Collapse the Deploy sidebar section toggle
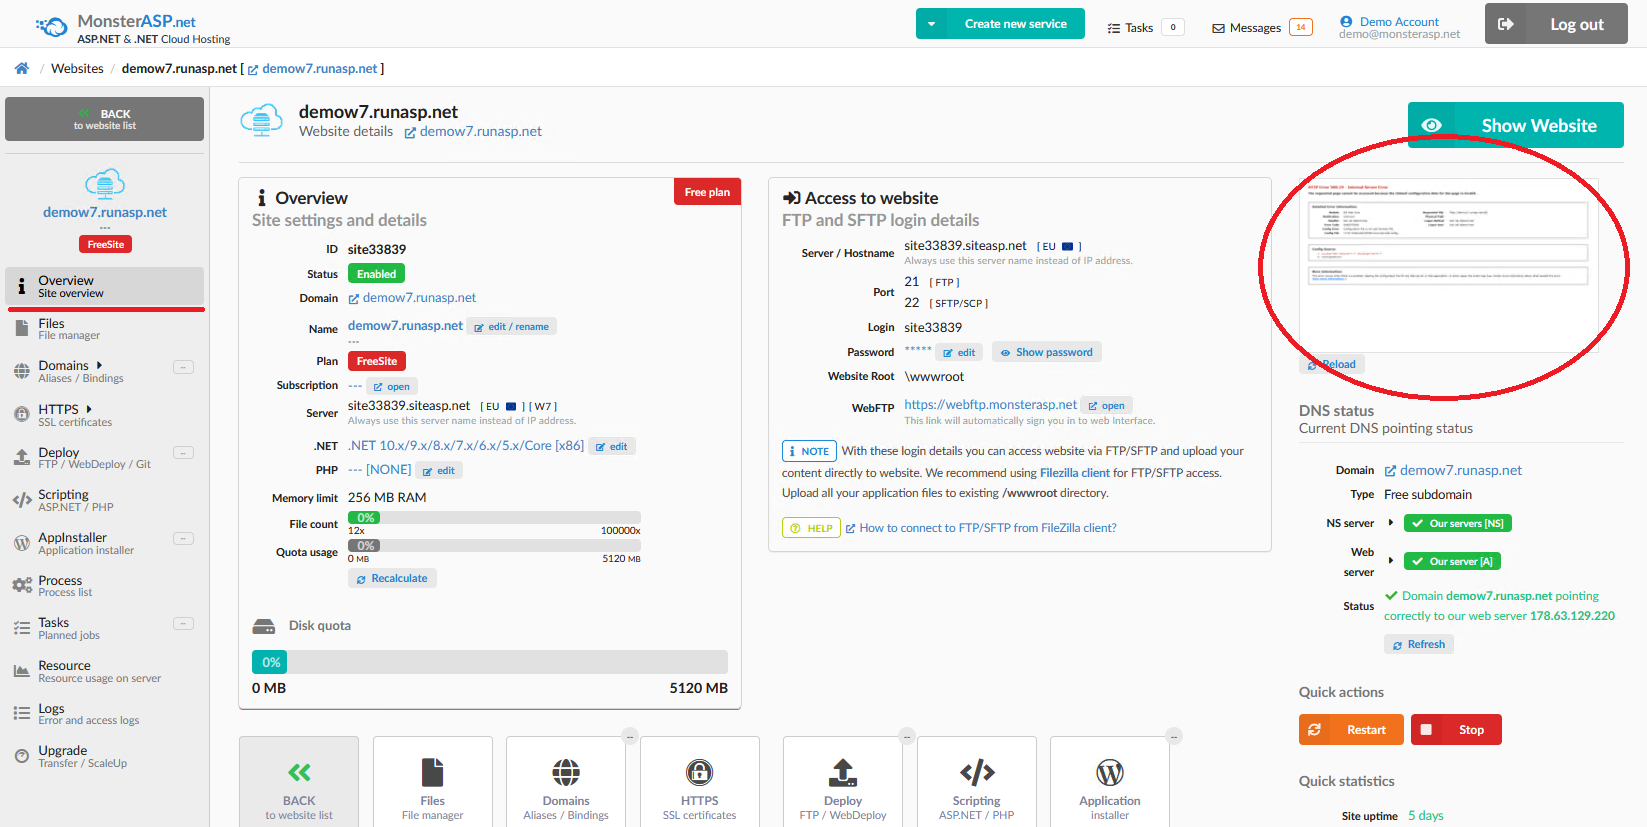This screenshot has width=1647, height=827. [x=183, y=453]
